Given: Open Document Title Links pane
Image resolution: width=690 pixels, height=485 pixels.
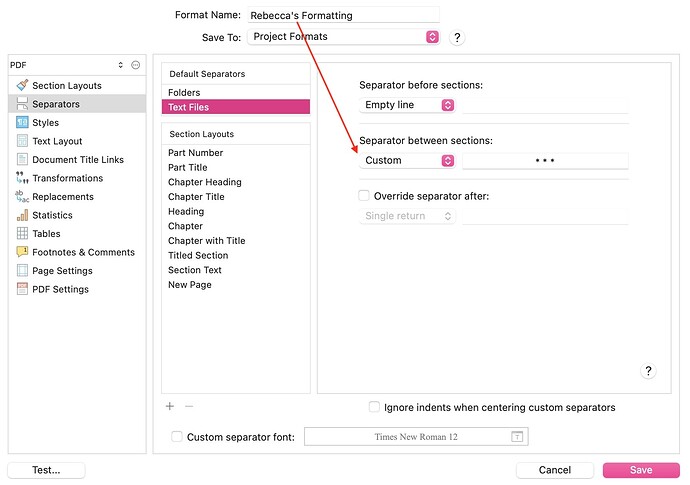Looking at the screenshot, I should pyautogui.click(x=78, y=159).
